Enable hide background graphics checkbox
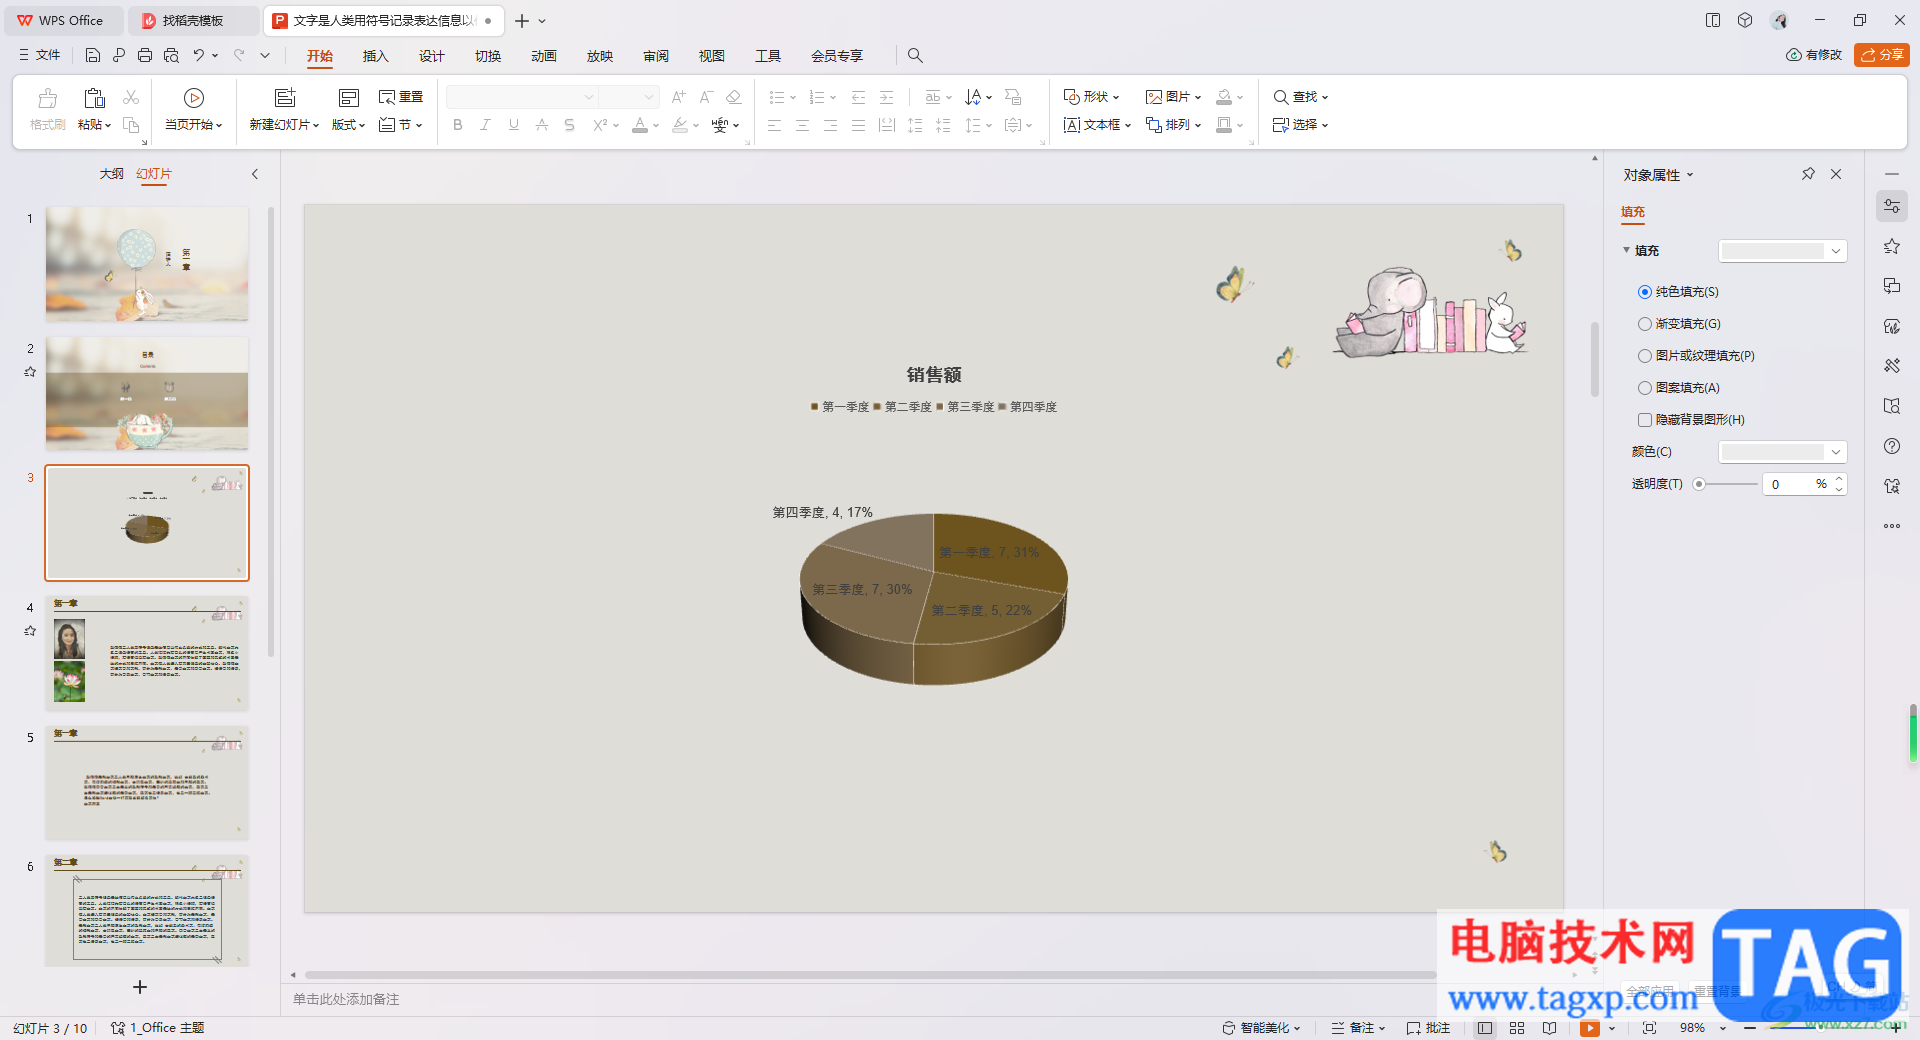Image resolution: width=1920 pixels, height=1040 pixels. pos(1645,420)
